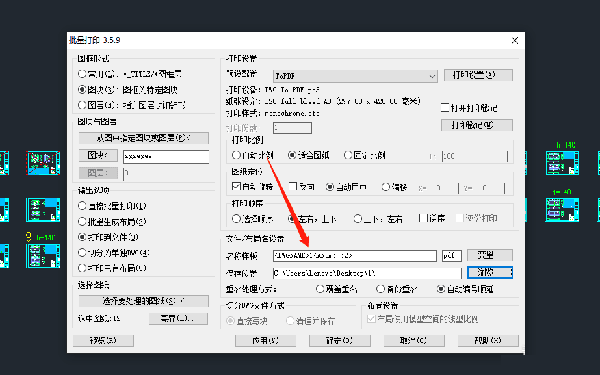Screen dimensions: 600x375
Task: Choose split into separate DWG option
Action: click(x=82, y=253)
